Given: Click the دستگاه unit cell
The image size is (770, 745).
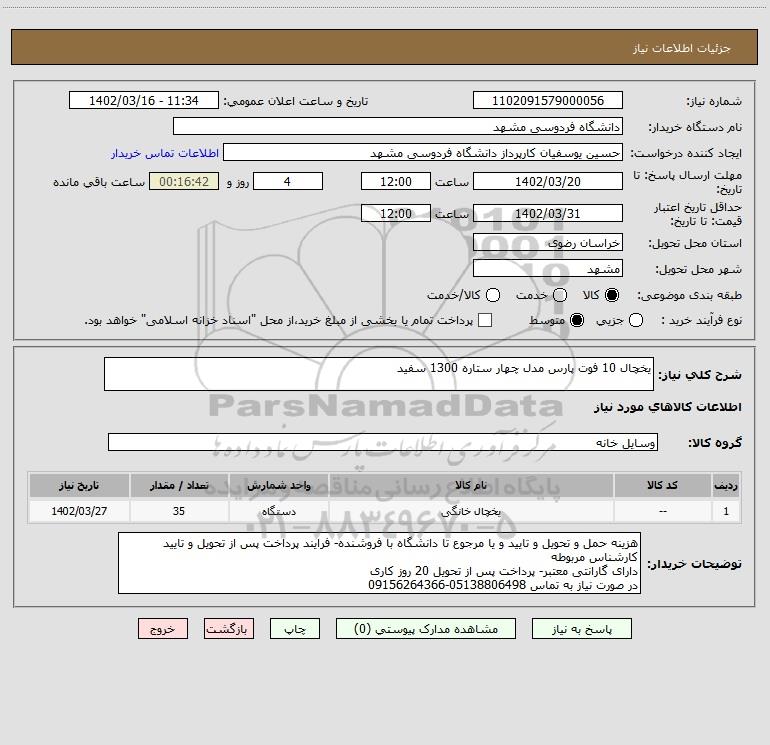Looking at the screenshot, I should click(x=278, y=511).
